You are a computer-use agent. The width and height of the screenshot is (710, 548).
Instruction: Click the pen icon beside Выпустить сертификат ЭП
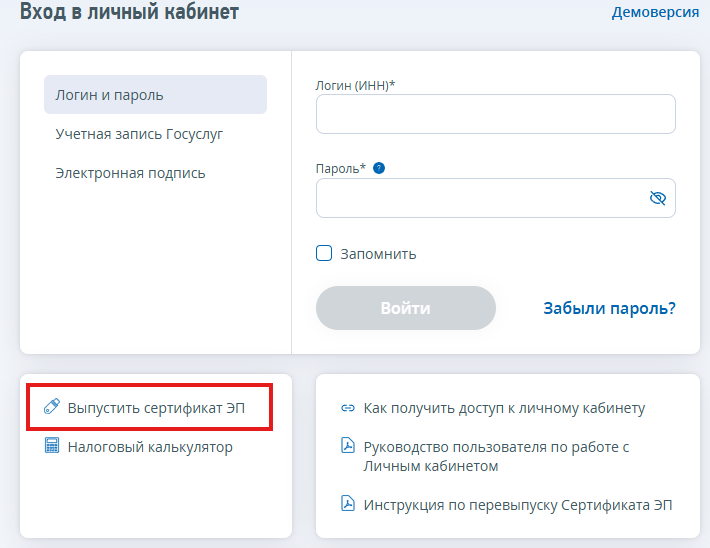[x=52, y=408]
